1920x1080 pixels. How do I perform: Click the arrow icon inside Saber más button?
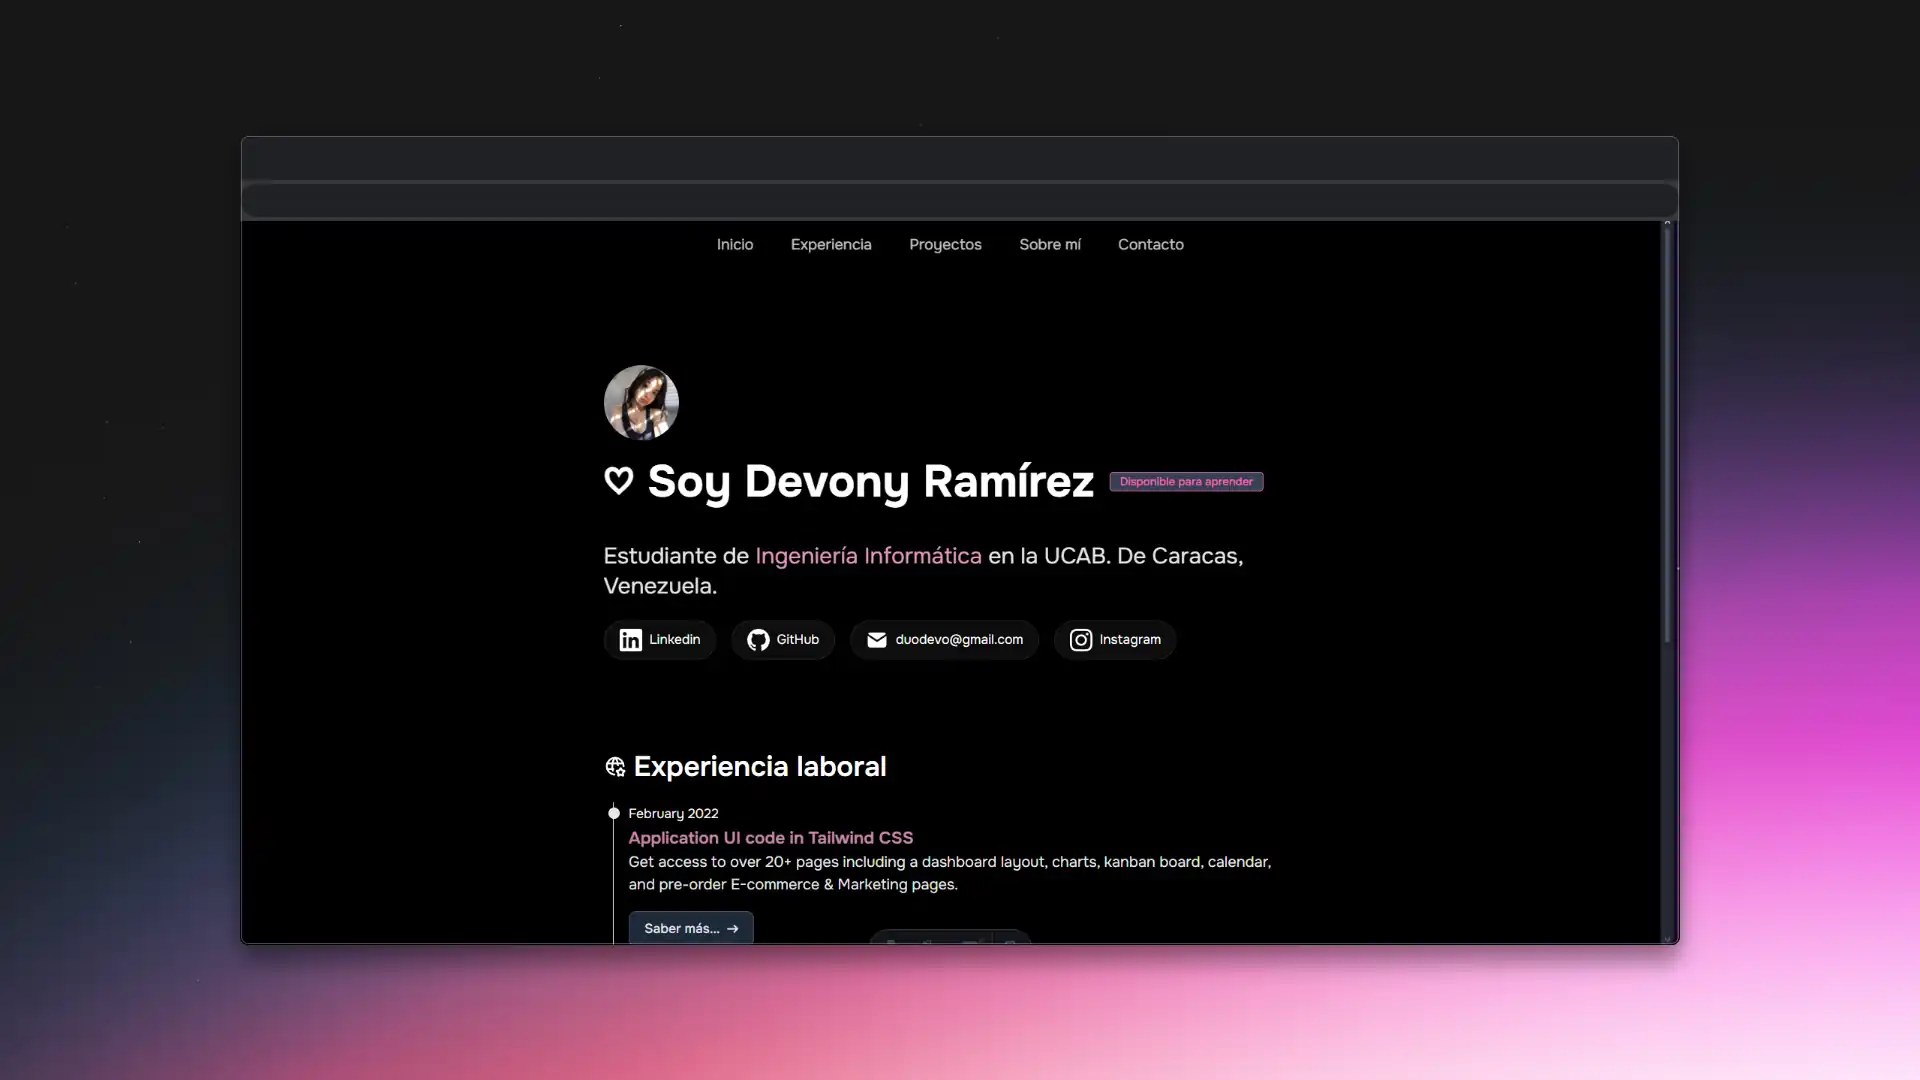735,928
